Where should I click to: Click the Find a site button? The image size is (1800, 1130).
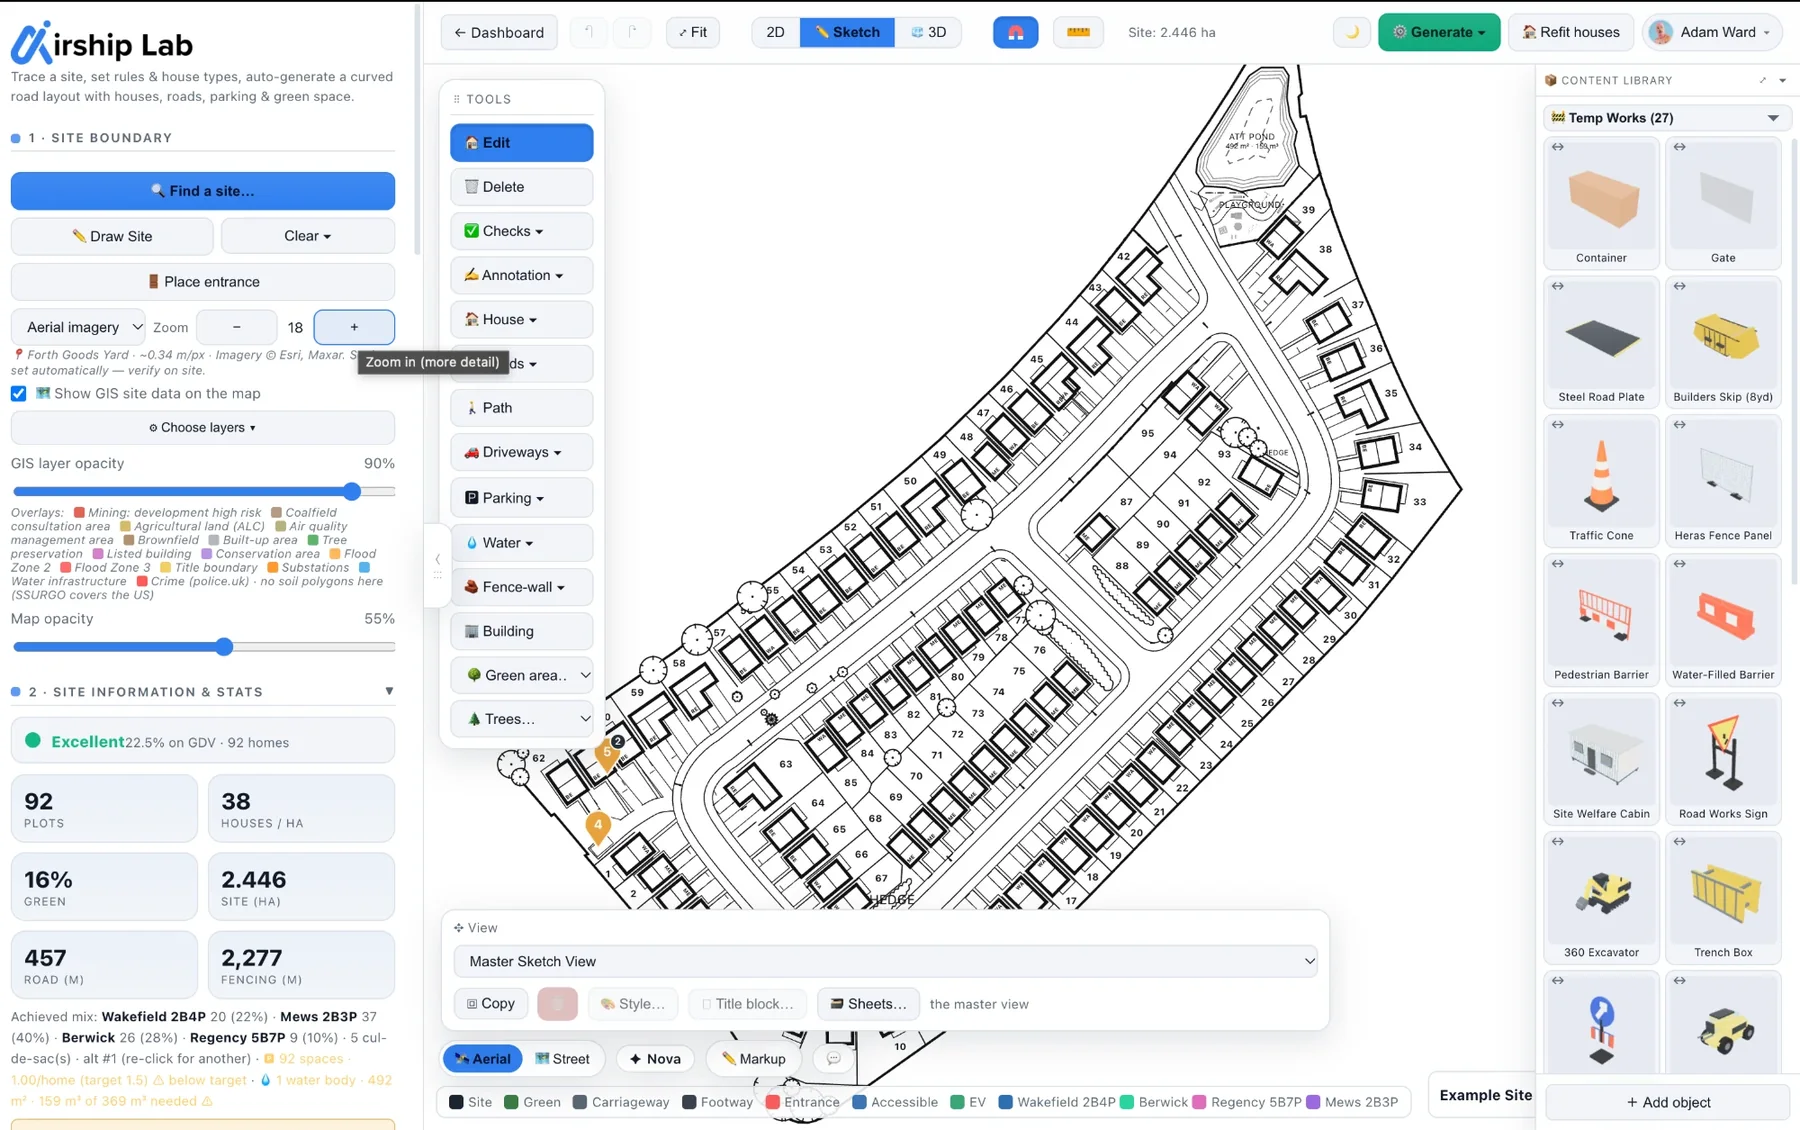[203, 191]
